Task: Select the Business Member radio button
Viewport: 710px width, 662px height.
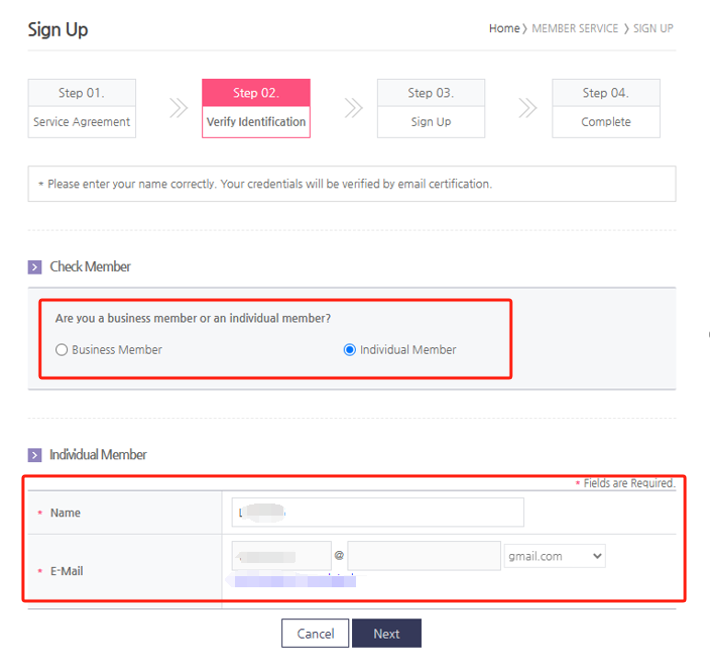Action: point(62,350)
